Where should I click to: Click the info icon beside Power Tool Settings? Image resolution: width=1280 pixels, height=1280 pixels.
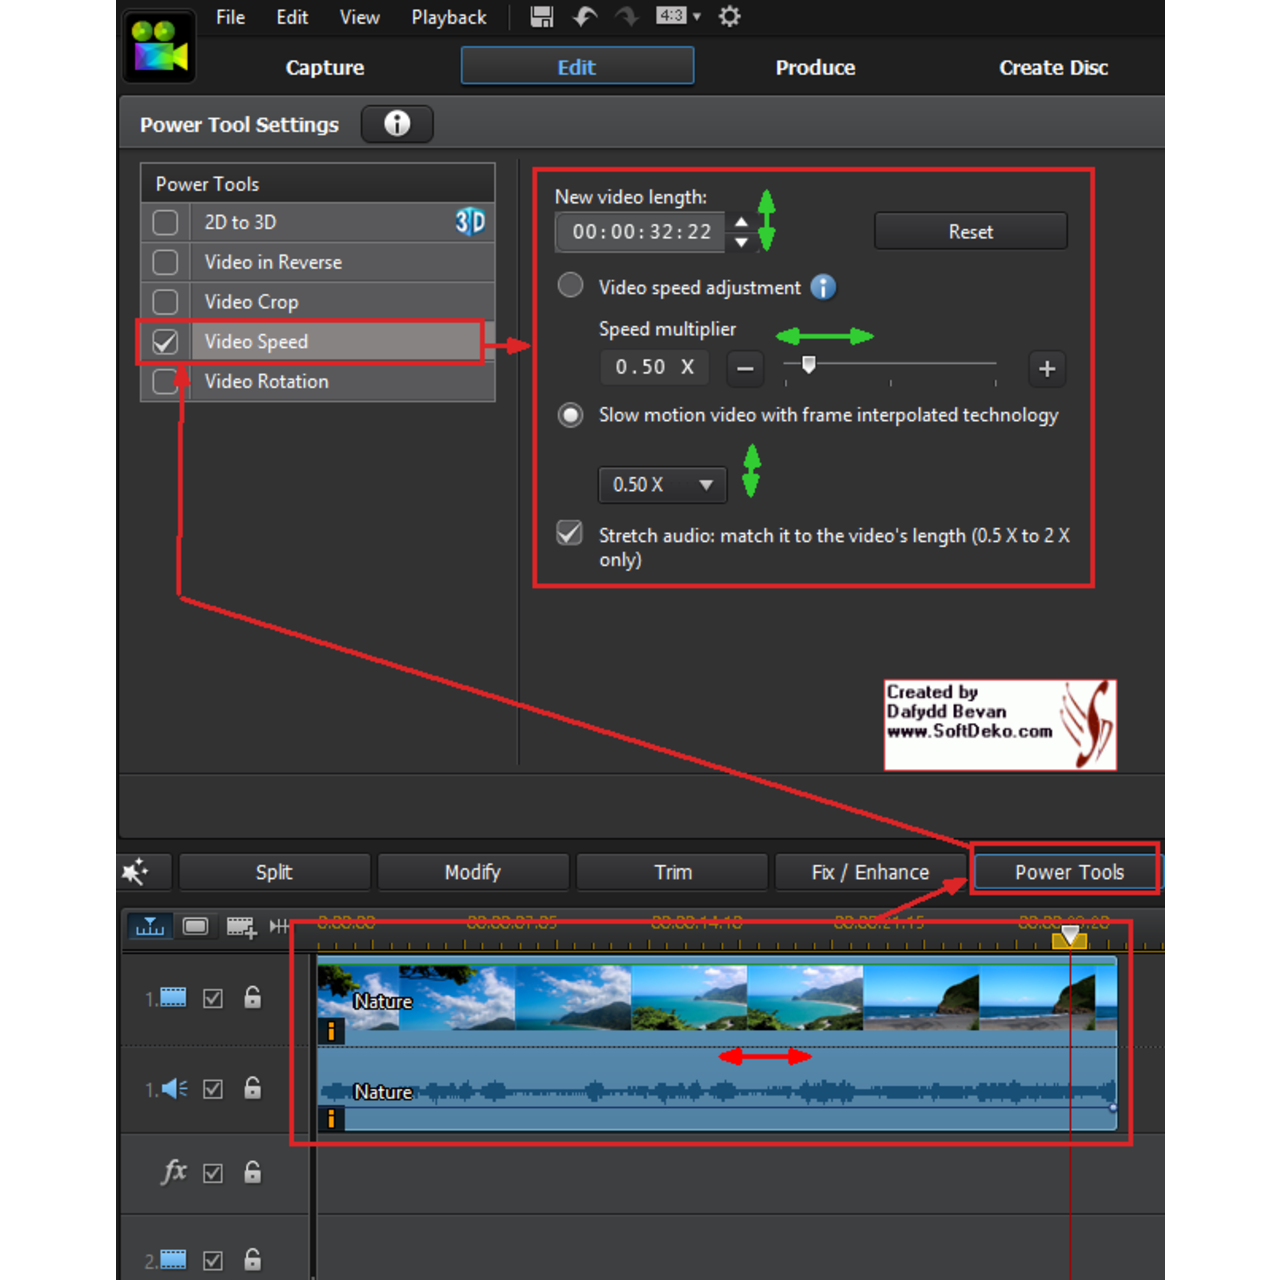point(397,124)
